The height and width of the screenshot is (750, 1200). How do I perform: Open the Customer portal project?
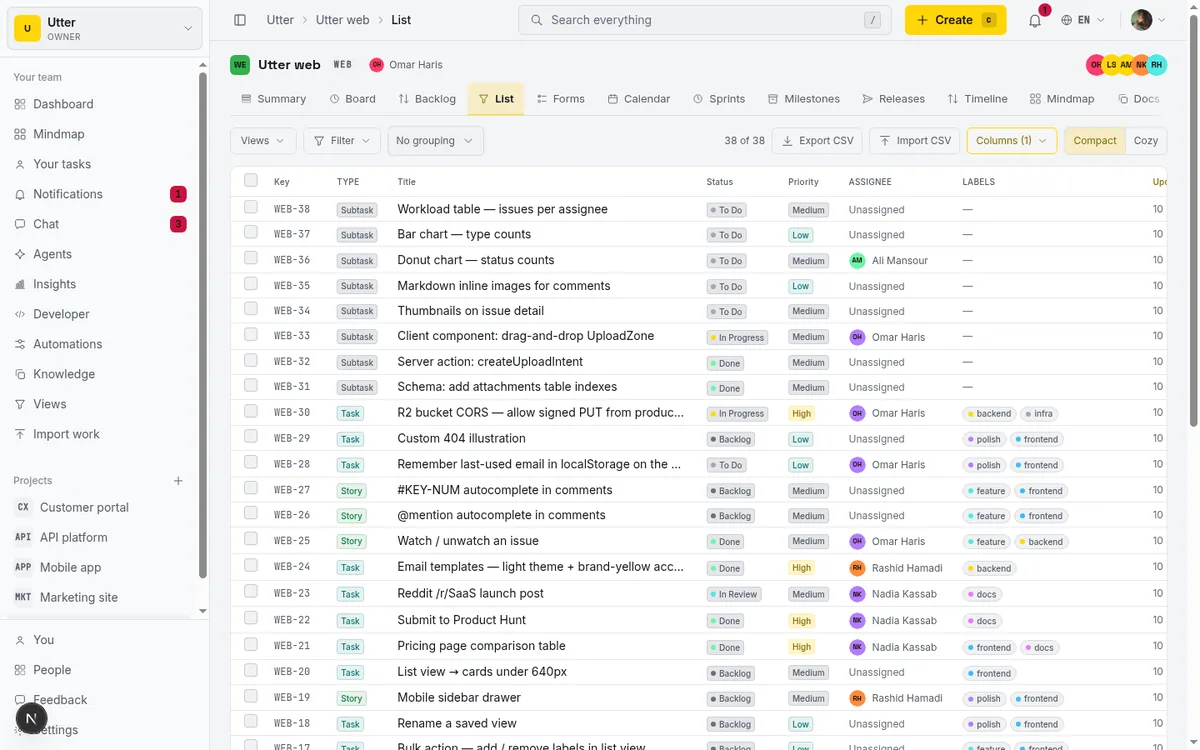[x=104, y=507]
